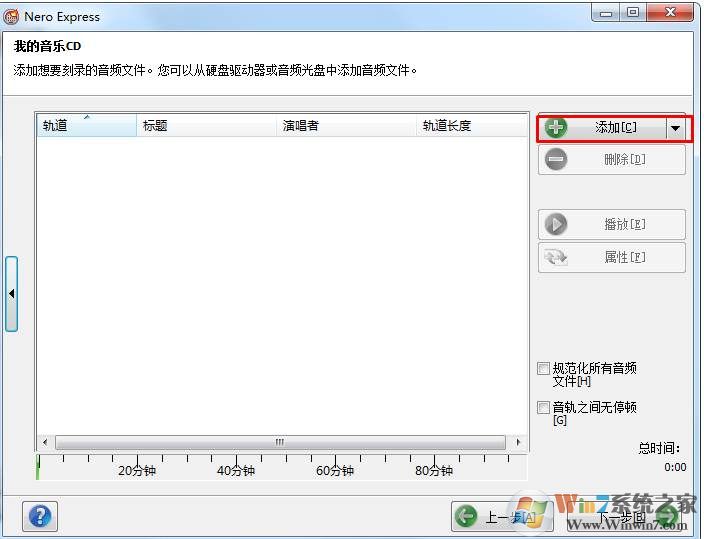The image size is (704, 539).
Task: Click the 60分钟 mark on the capacity bar
Action: pos(335,471)
